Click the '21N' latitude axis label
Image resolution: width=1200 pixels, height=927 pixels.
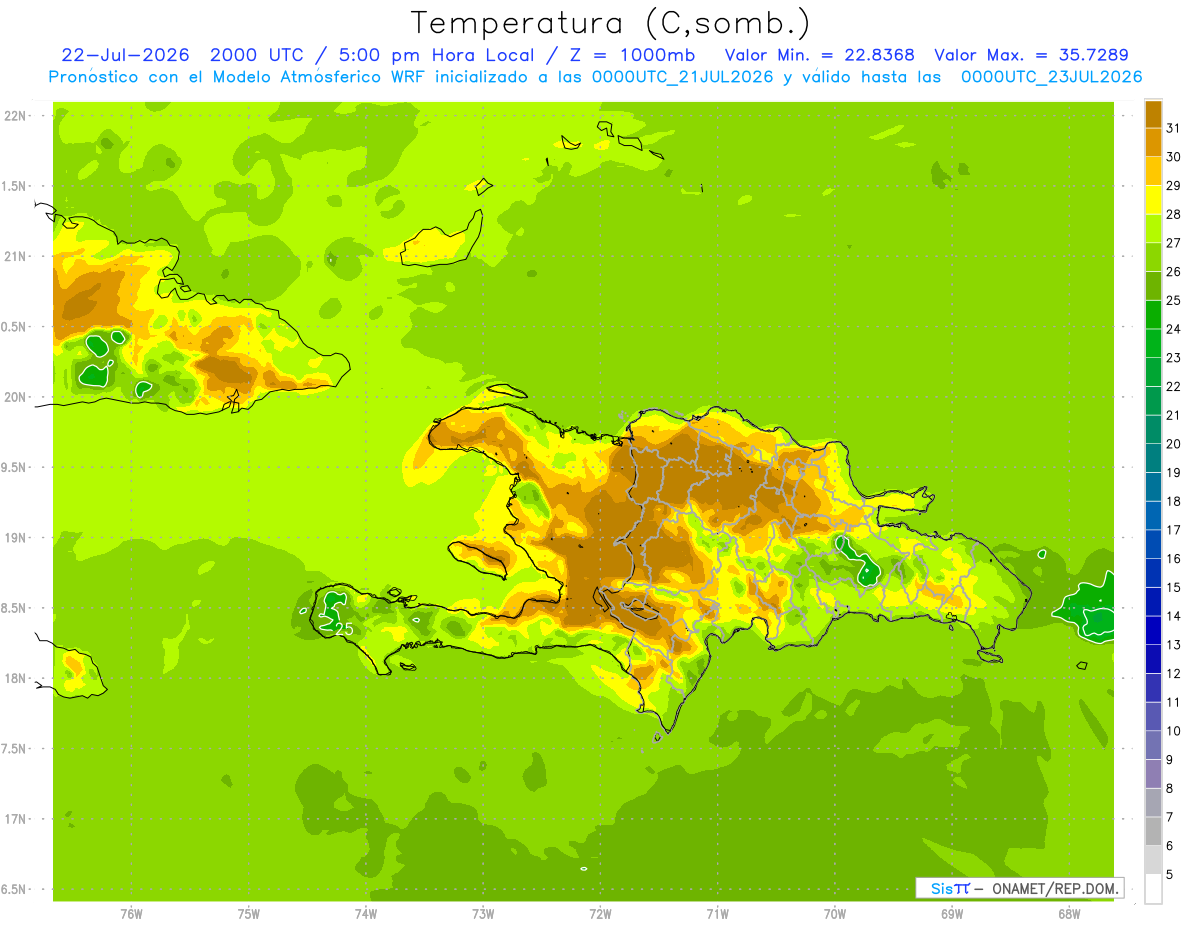click(x=14, y=256)
